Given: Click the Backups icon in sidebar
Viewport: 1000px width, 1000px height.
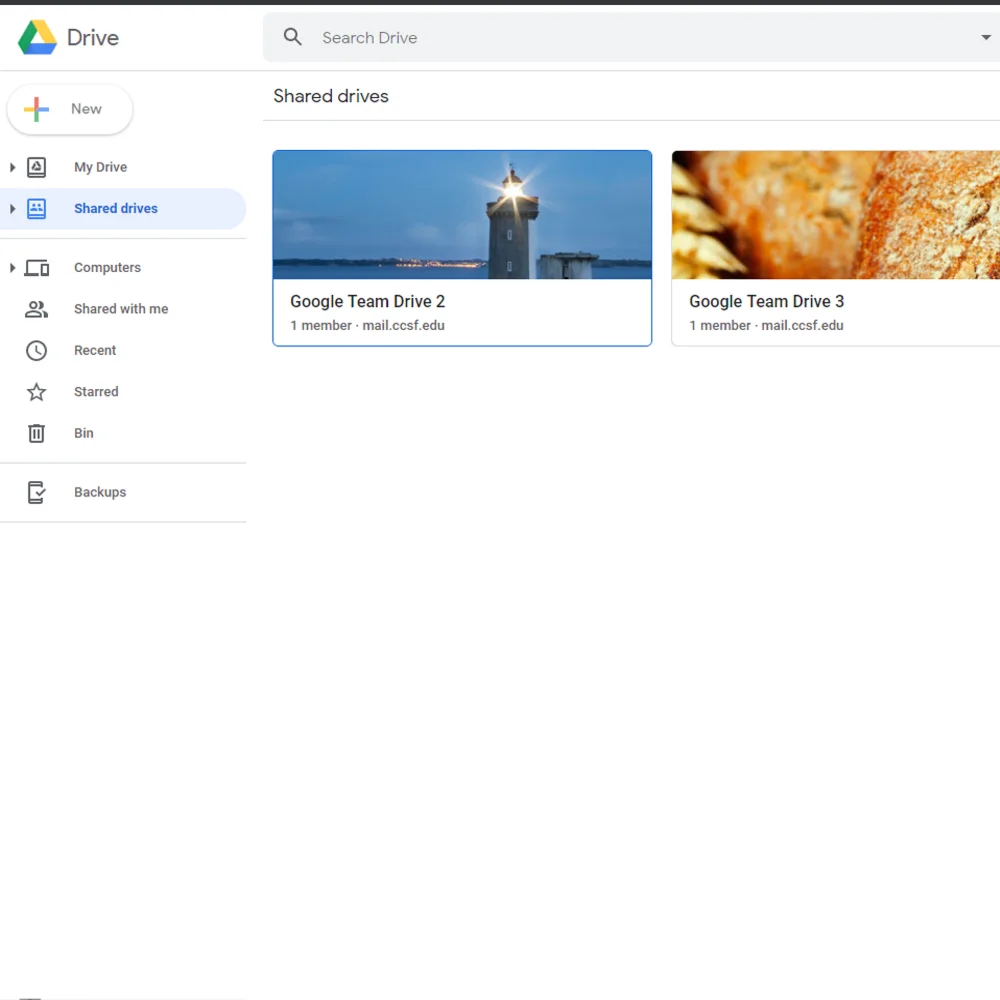Looking at the screenshot, I should click(37, 492).
